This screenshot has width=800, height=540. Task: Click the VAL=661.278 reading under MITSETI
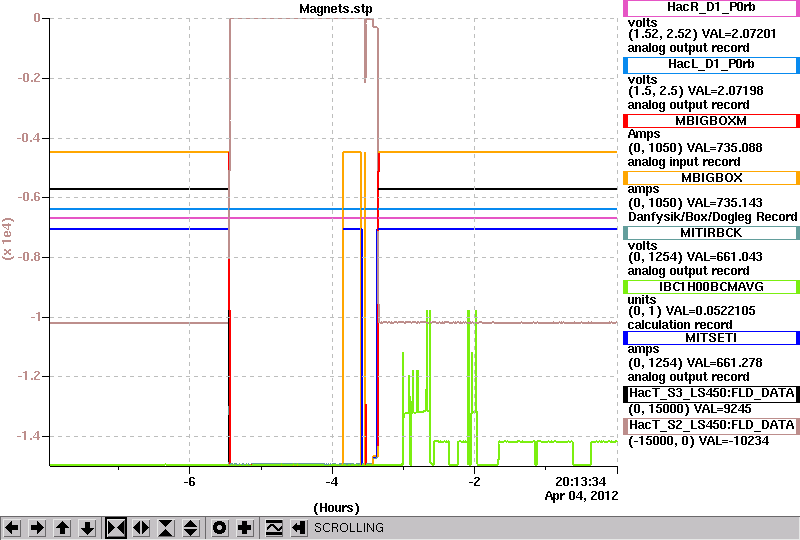click(x=725, y=363)
